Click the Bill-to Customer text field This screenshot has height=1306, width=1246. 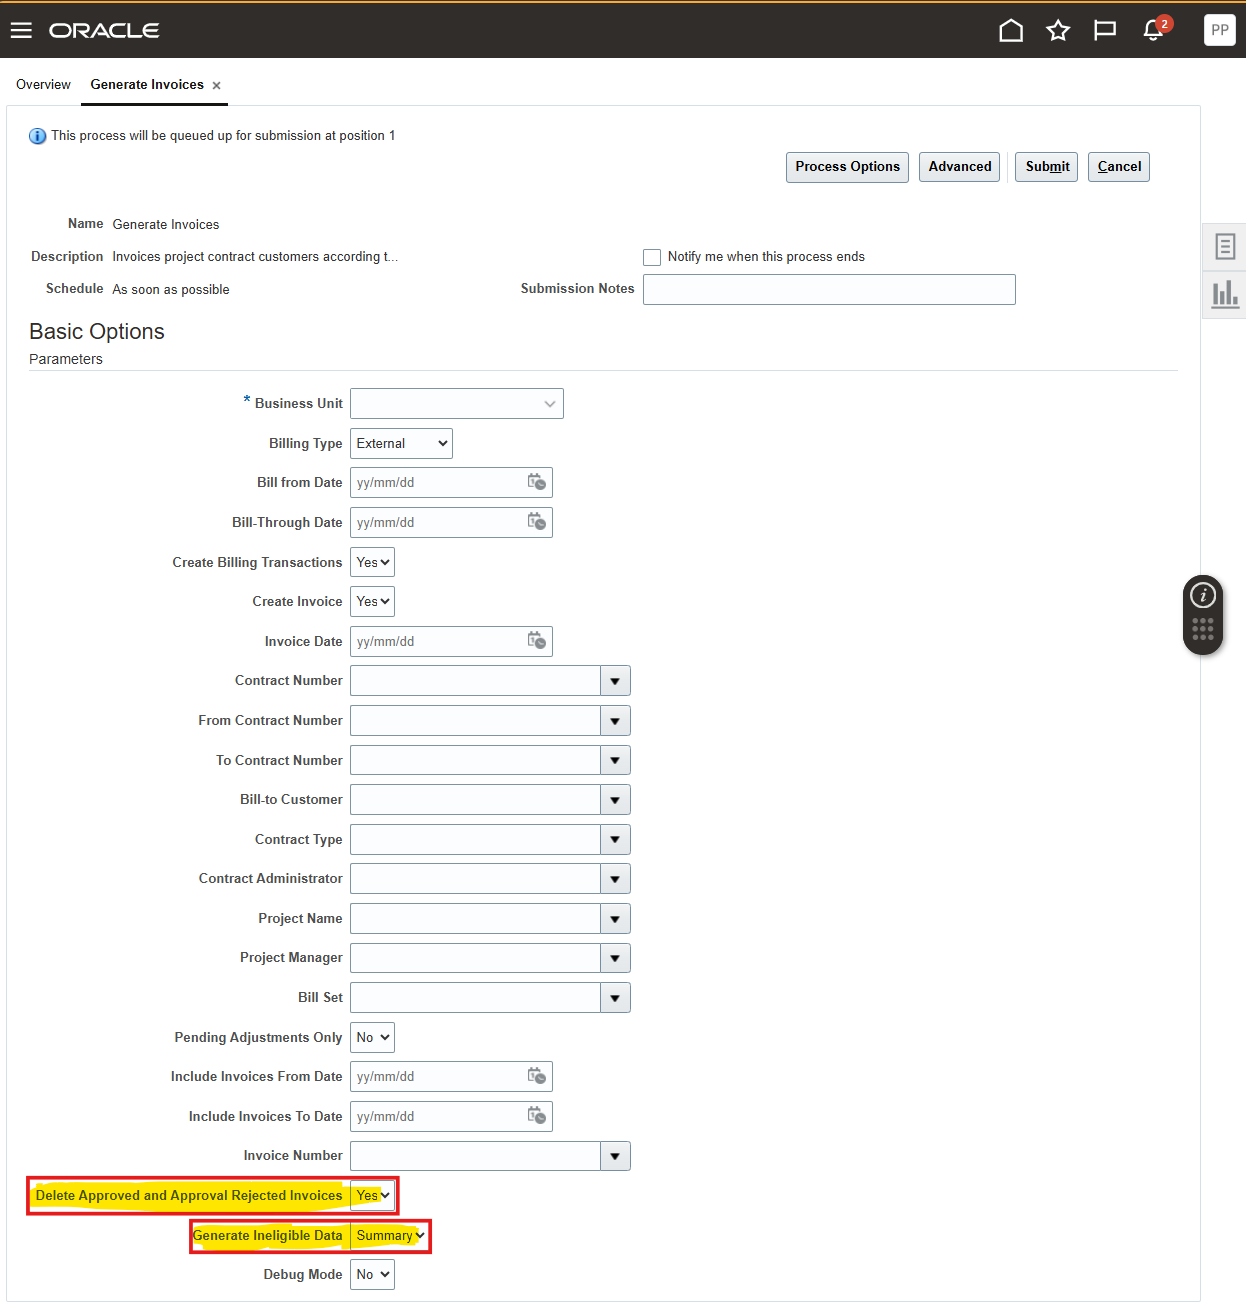tap(475, 800)
